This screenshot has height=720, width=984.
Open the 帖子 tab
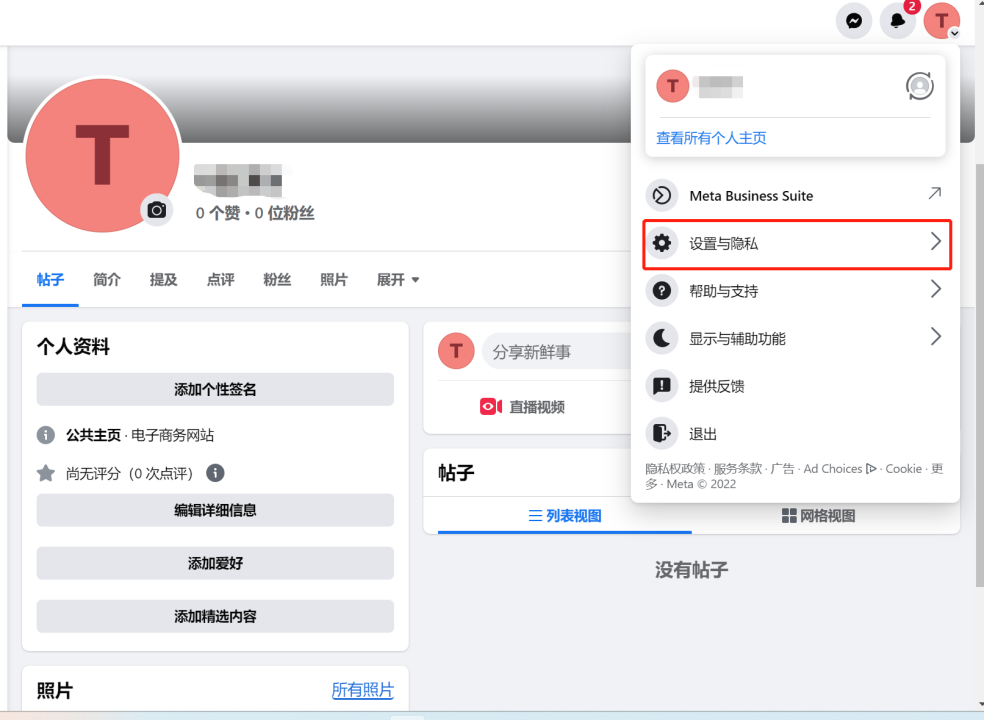(50, 280)
